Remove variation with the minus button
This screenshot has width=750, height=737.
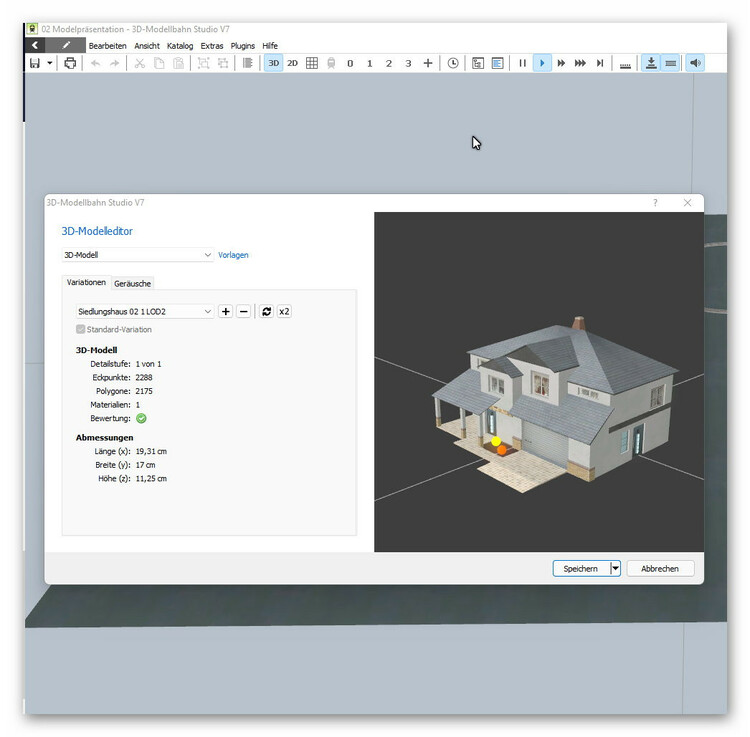click(x=243, y=312)
